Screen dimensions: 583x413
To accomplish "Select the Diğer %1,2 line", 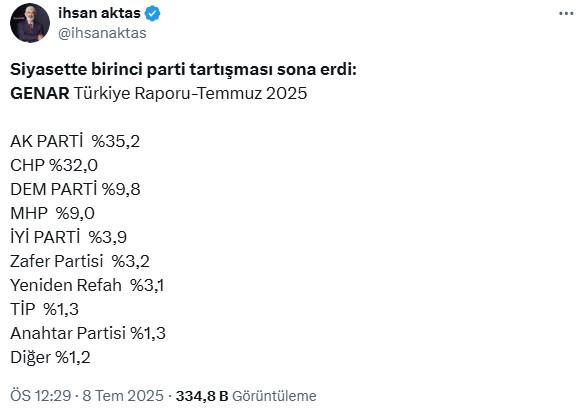I will (51, 358).
